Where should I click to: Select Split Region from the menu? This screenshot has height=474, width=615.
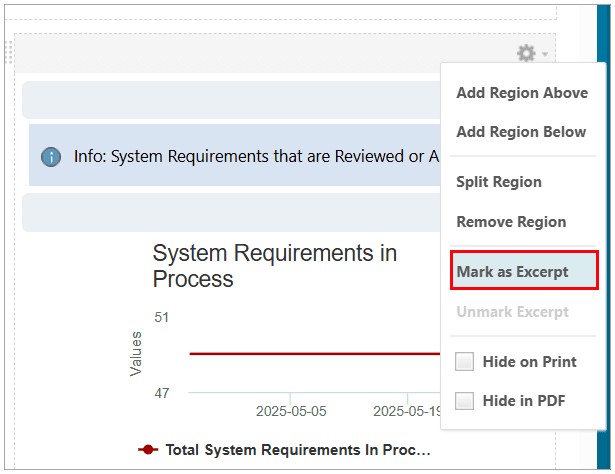(499, 182)
